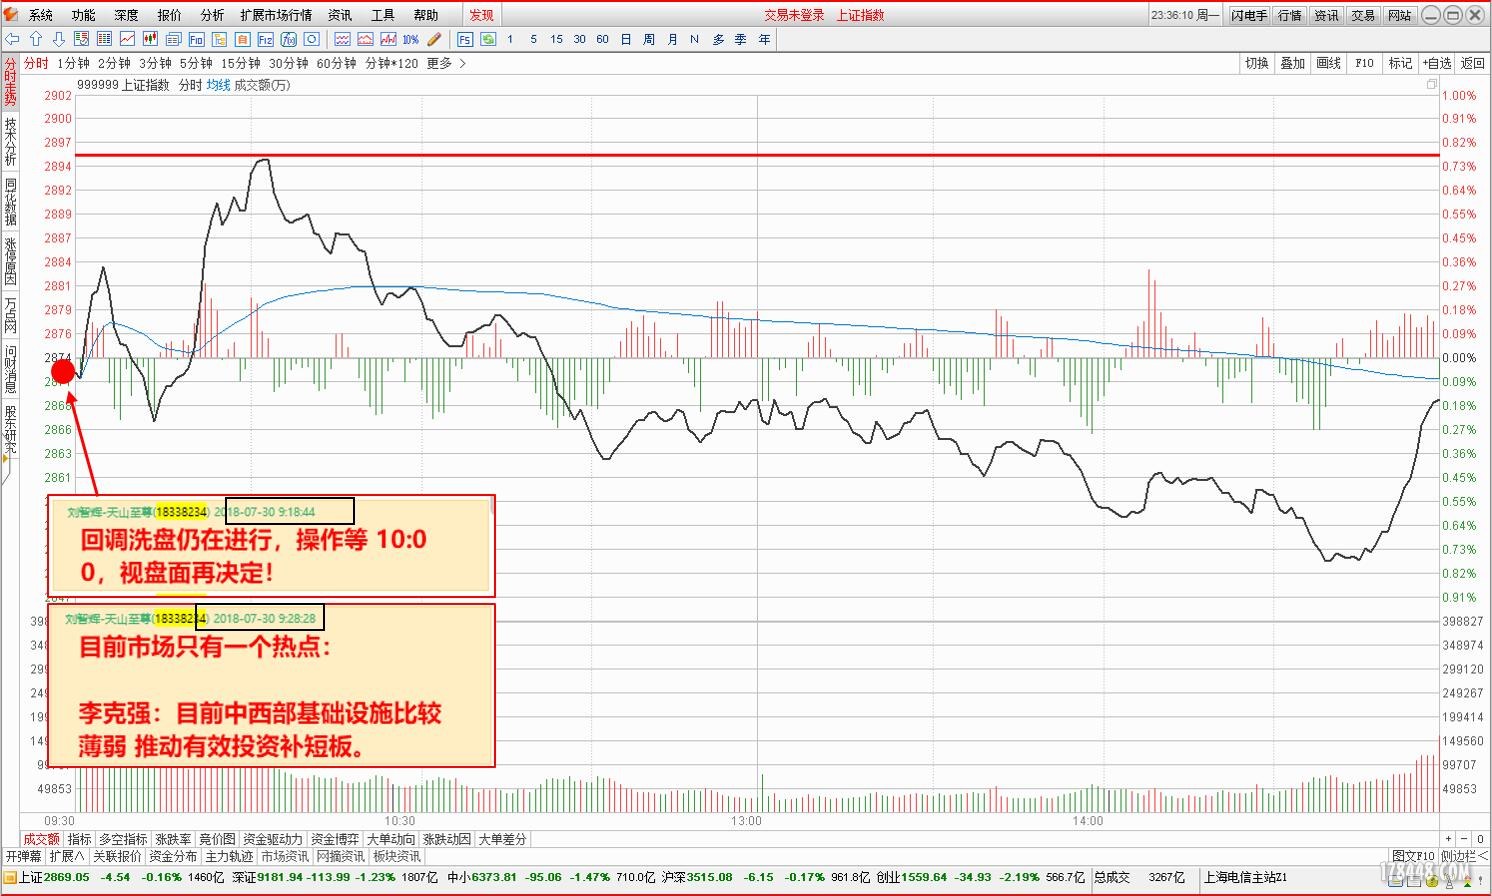This screenshot has height=896, width=1492.
Task: Switch to daily 日 period in toolbar
Action: click(x=626, y=39)
